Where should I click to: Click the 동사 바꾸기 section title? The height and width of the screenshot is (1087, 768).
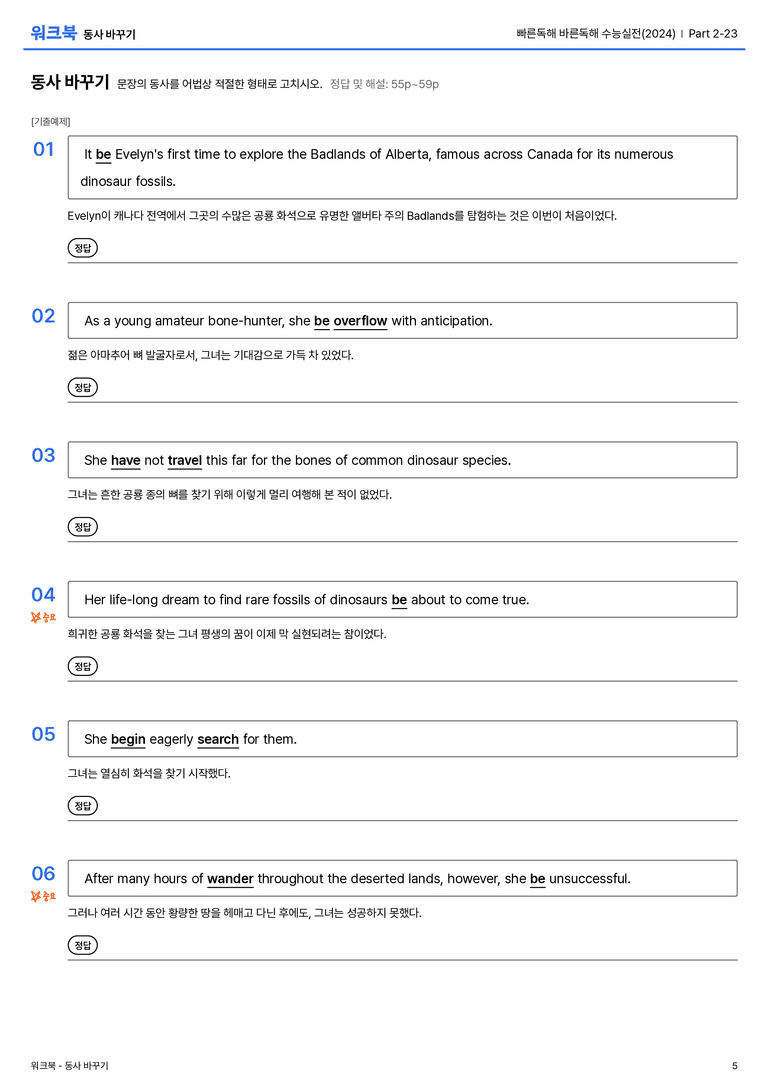[70, 82]
